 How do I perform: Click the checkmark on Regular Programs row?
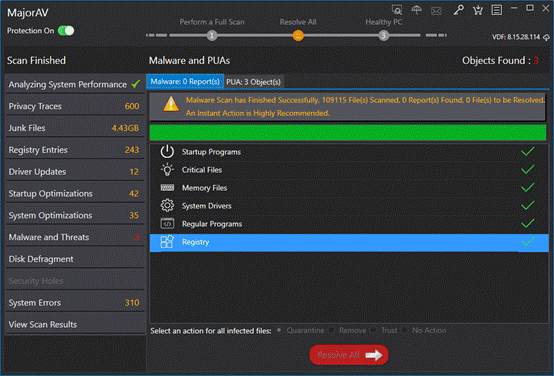click(x=528, y=223)
